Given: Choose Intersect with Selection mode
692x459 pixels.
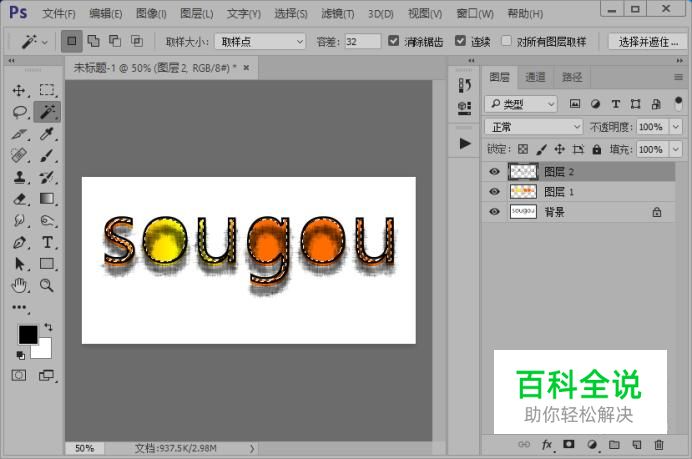Looking at the screenshot, I should [137, 41].
